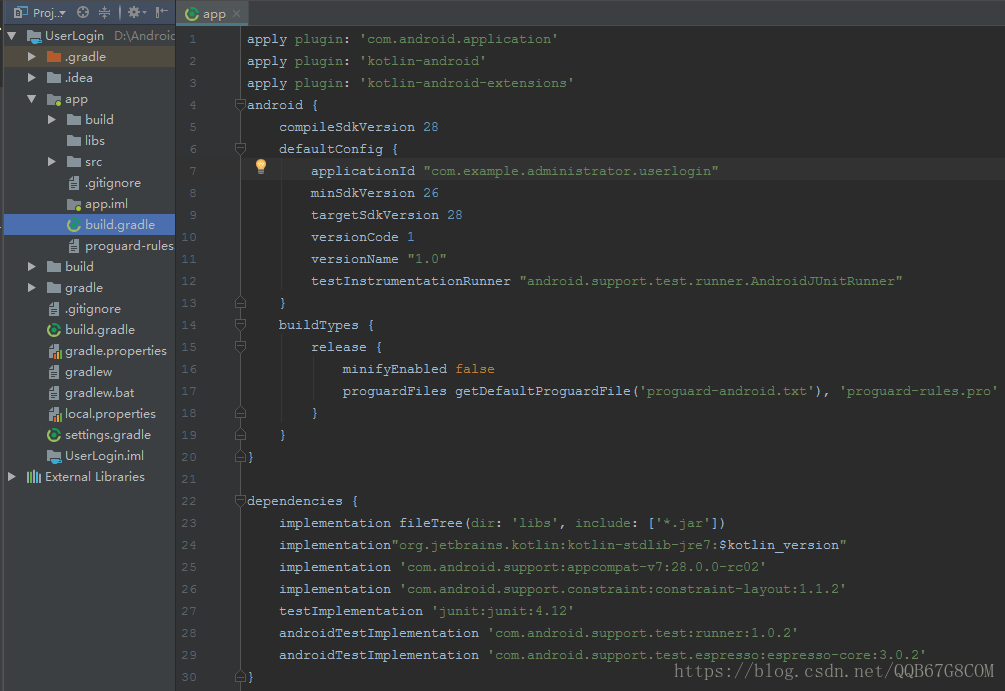Click the .gradle folder icon
Screen dimensions: 1005x691
[x=54, y=56]
